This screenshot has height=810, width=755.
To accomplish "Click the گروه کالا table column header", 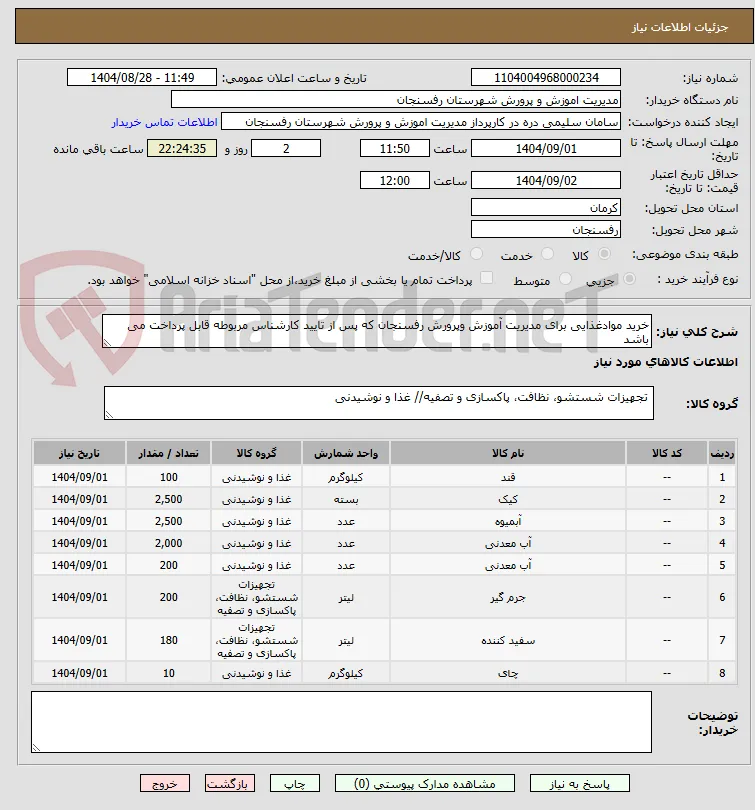I will (x=256, y=453).
